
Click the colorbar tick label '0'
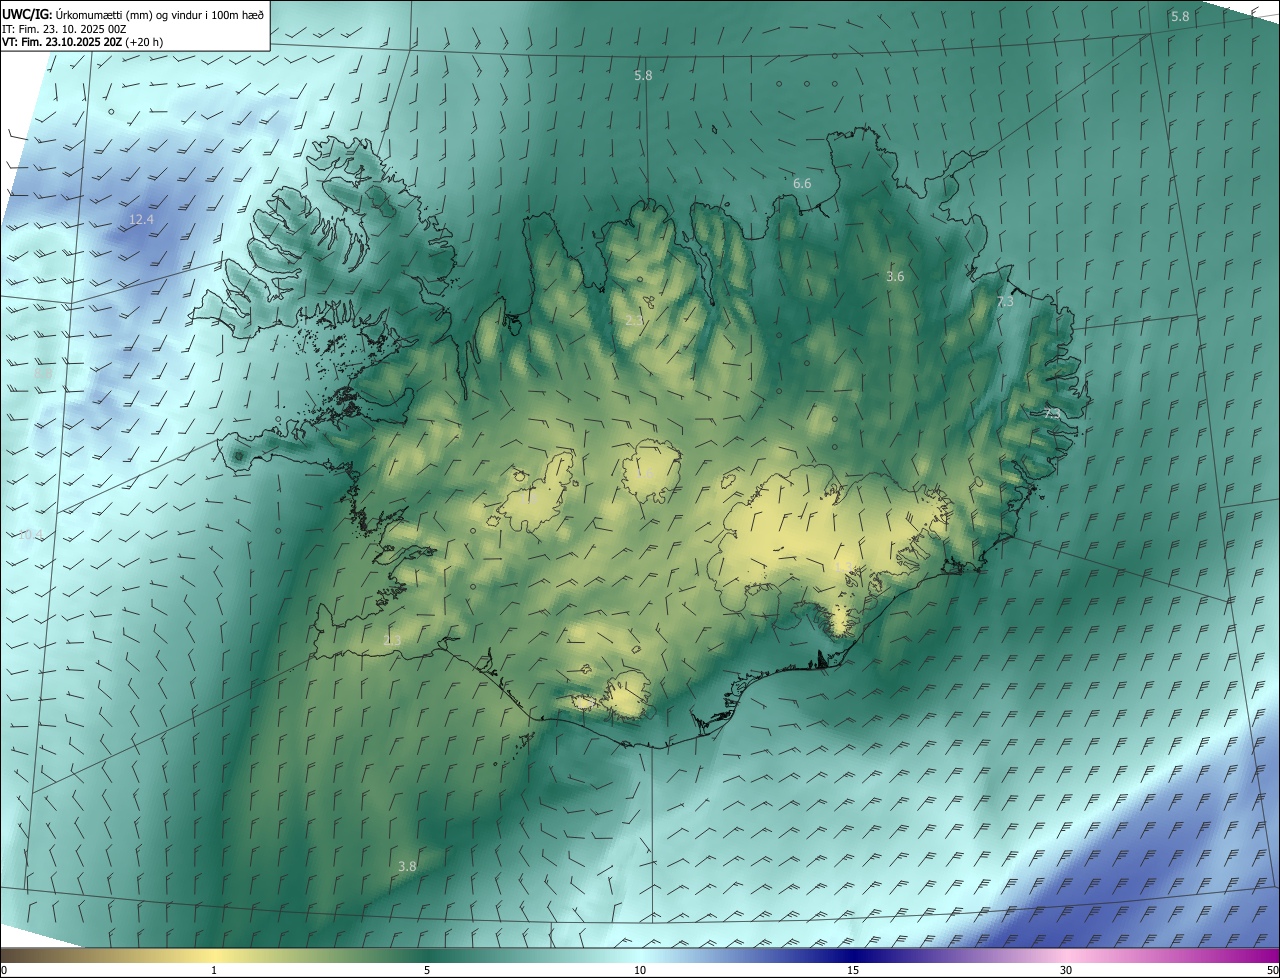coord(3,970)
